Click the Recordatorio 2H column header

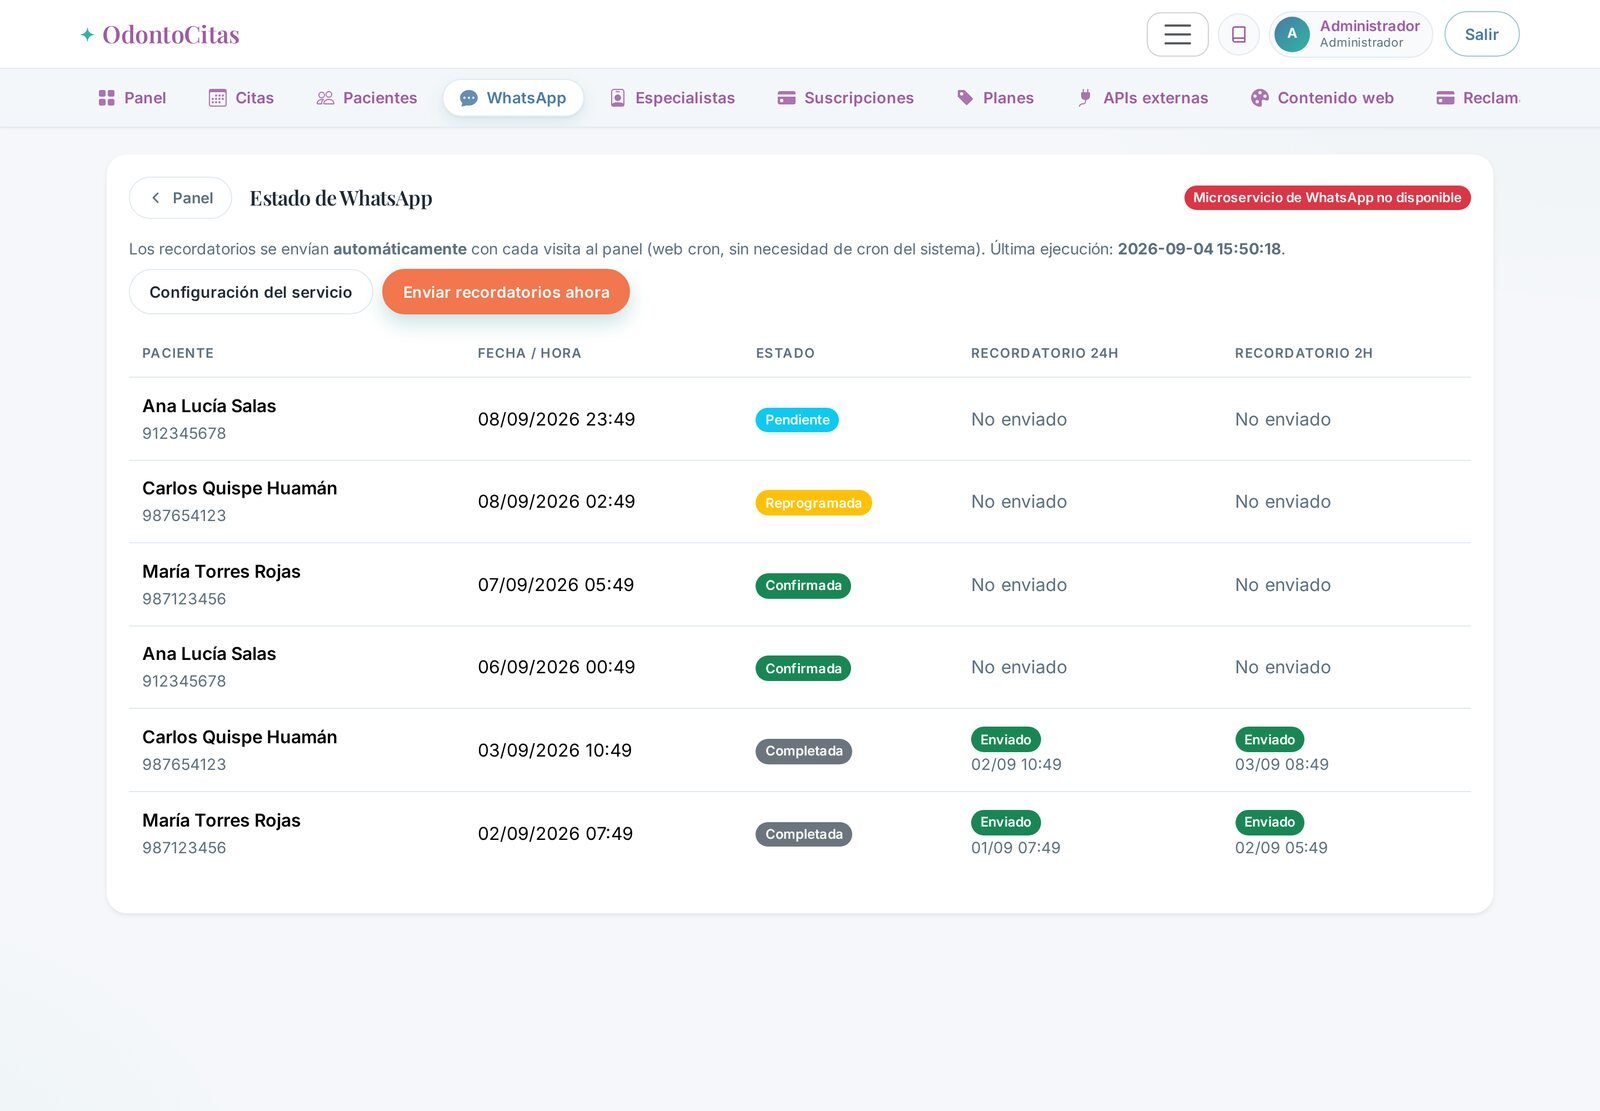click(1304, 353)
